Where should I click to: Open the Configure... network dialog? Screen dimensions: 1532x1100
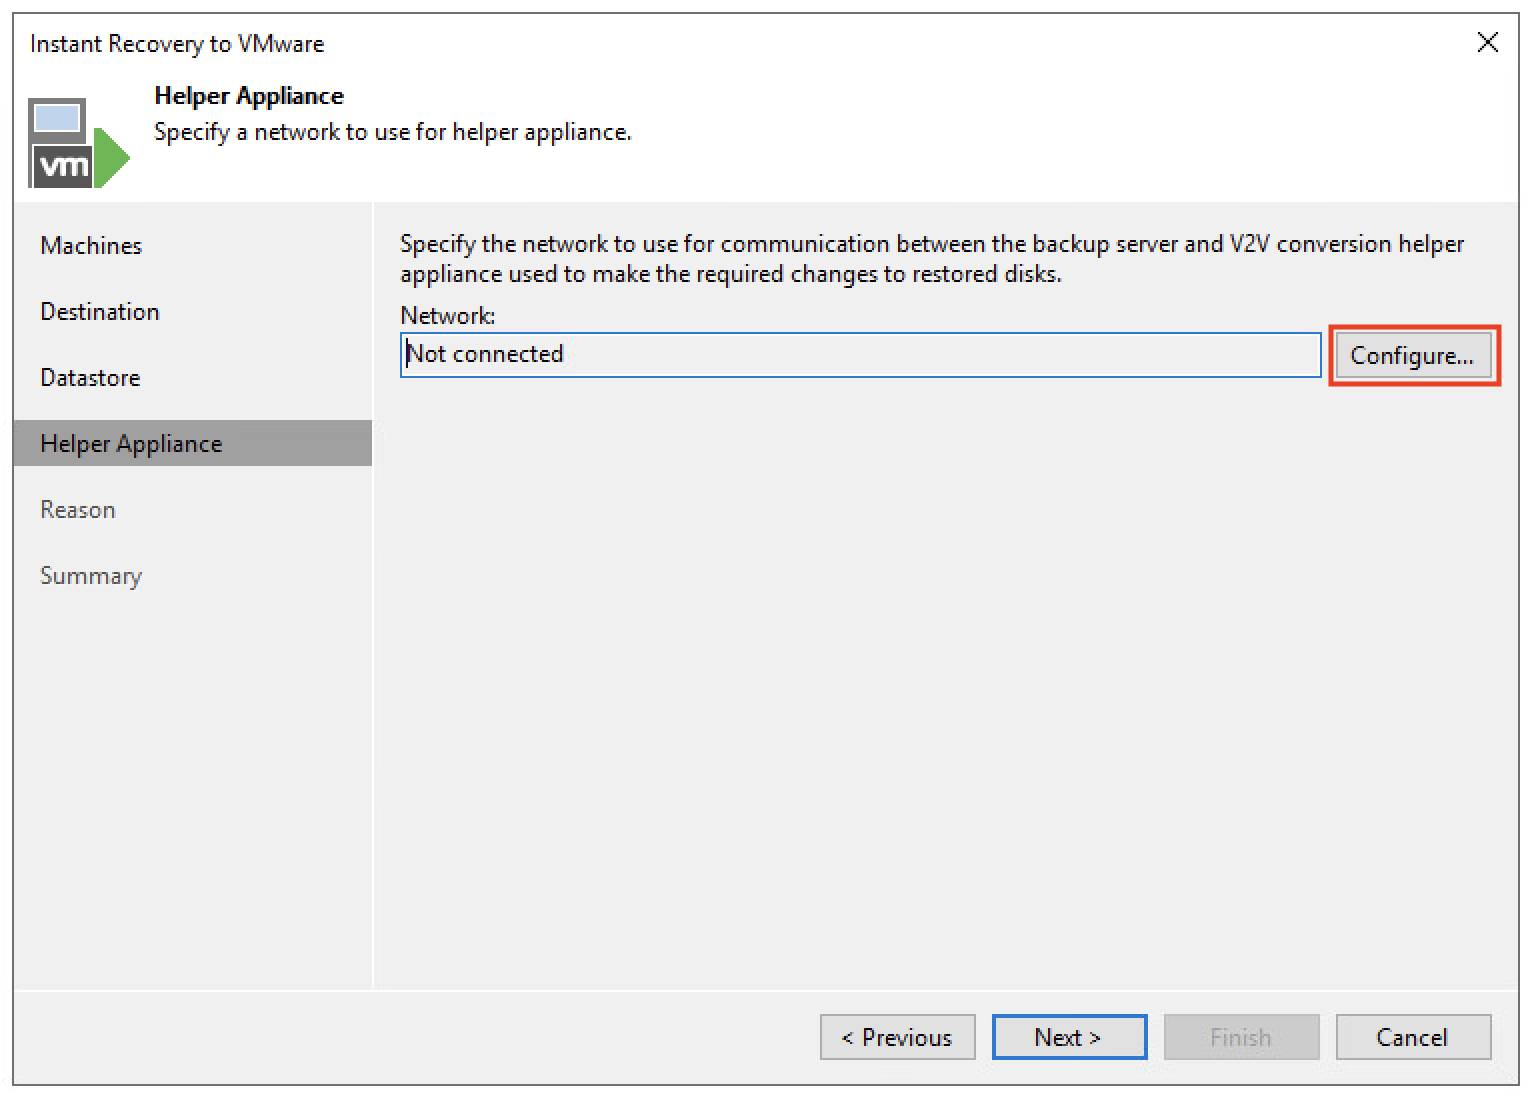click(1413, 356)
